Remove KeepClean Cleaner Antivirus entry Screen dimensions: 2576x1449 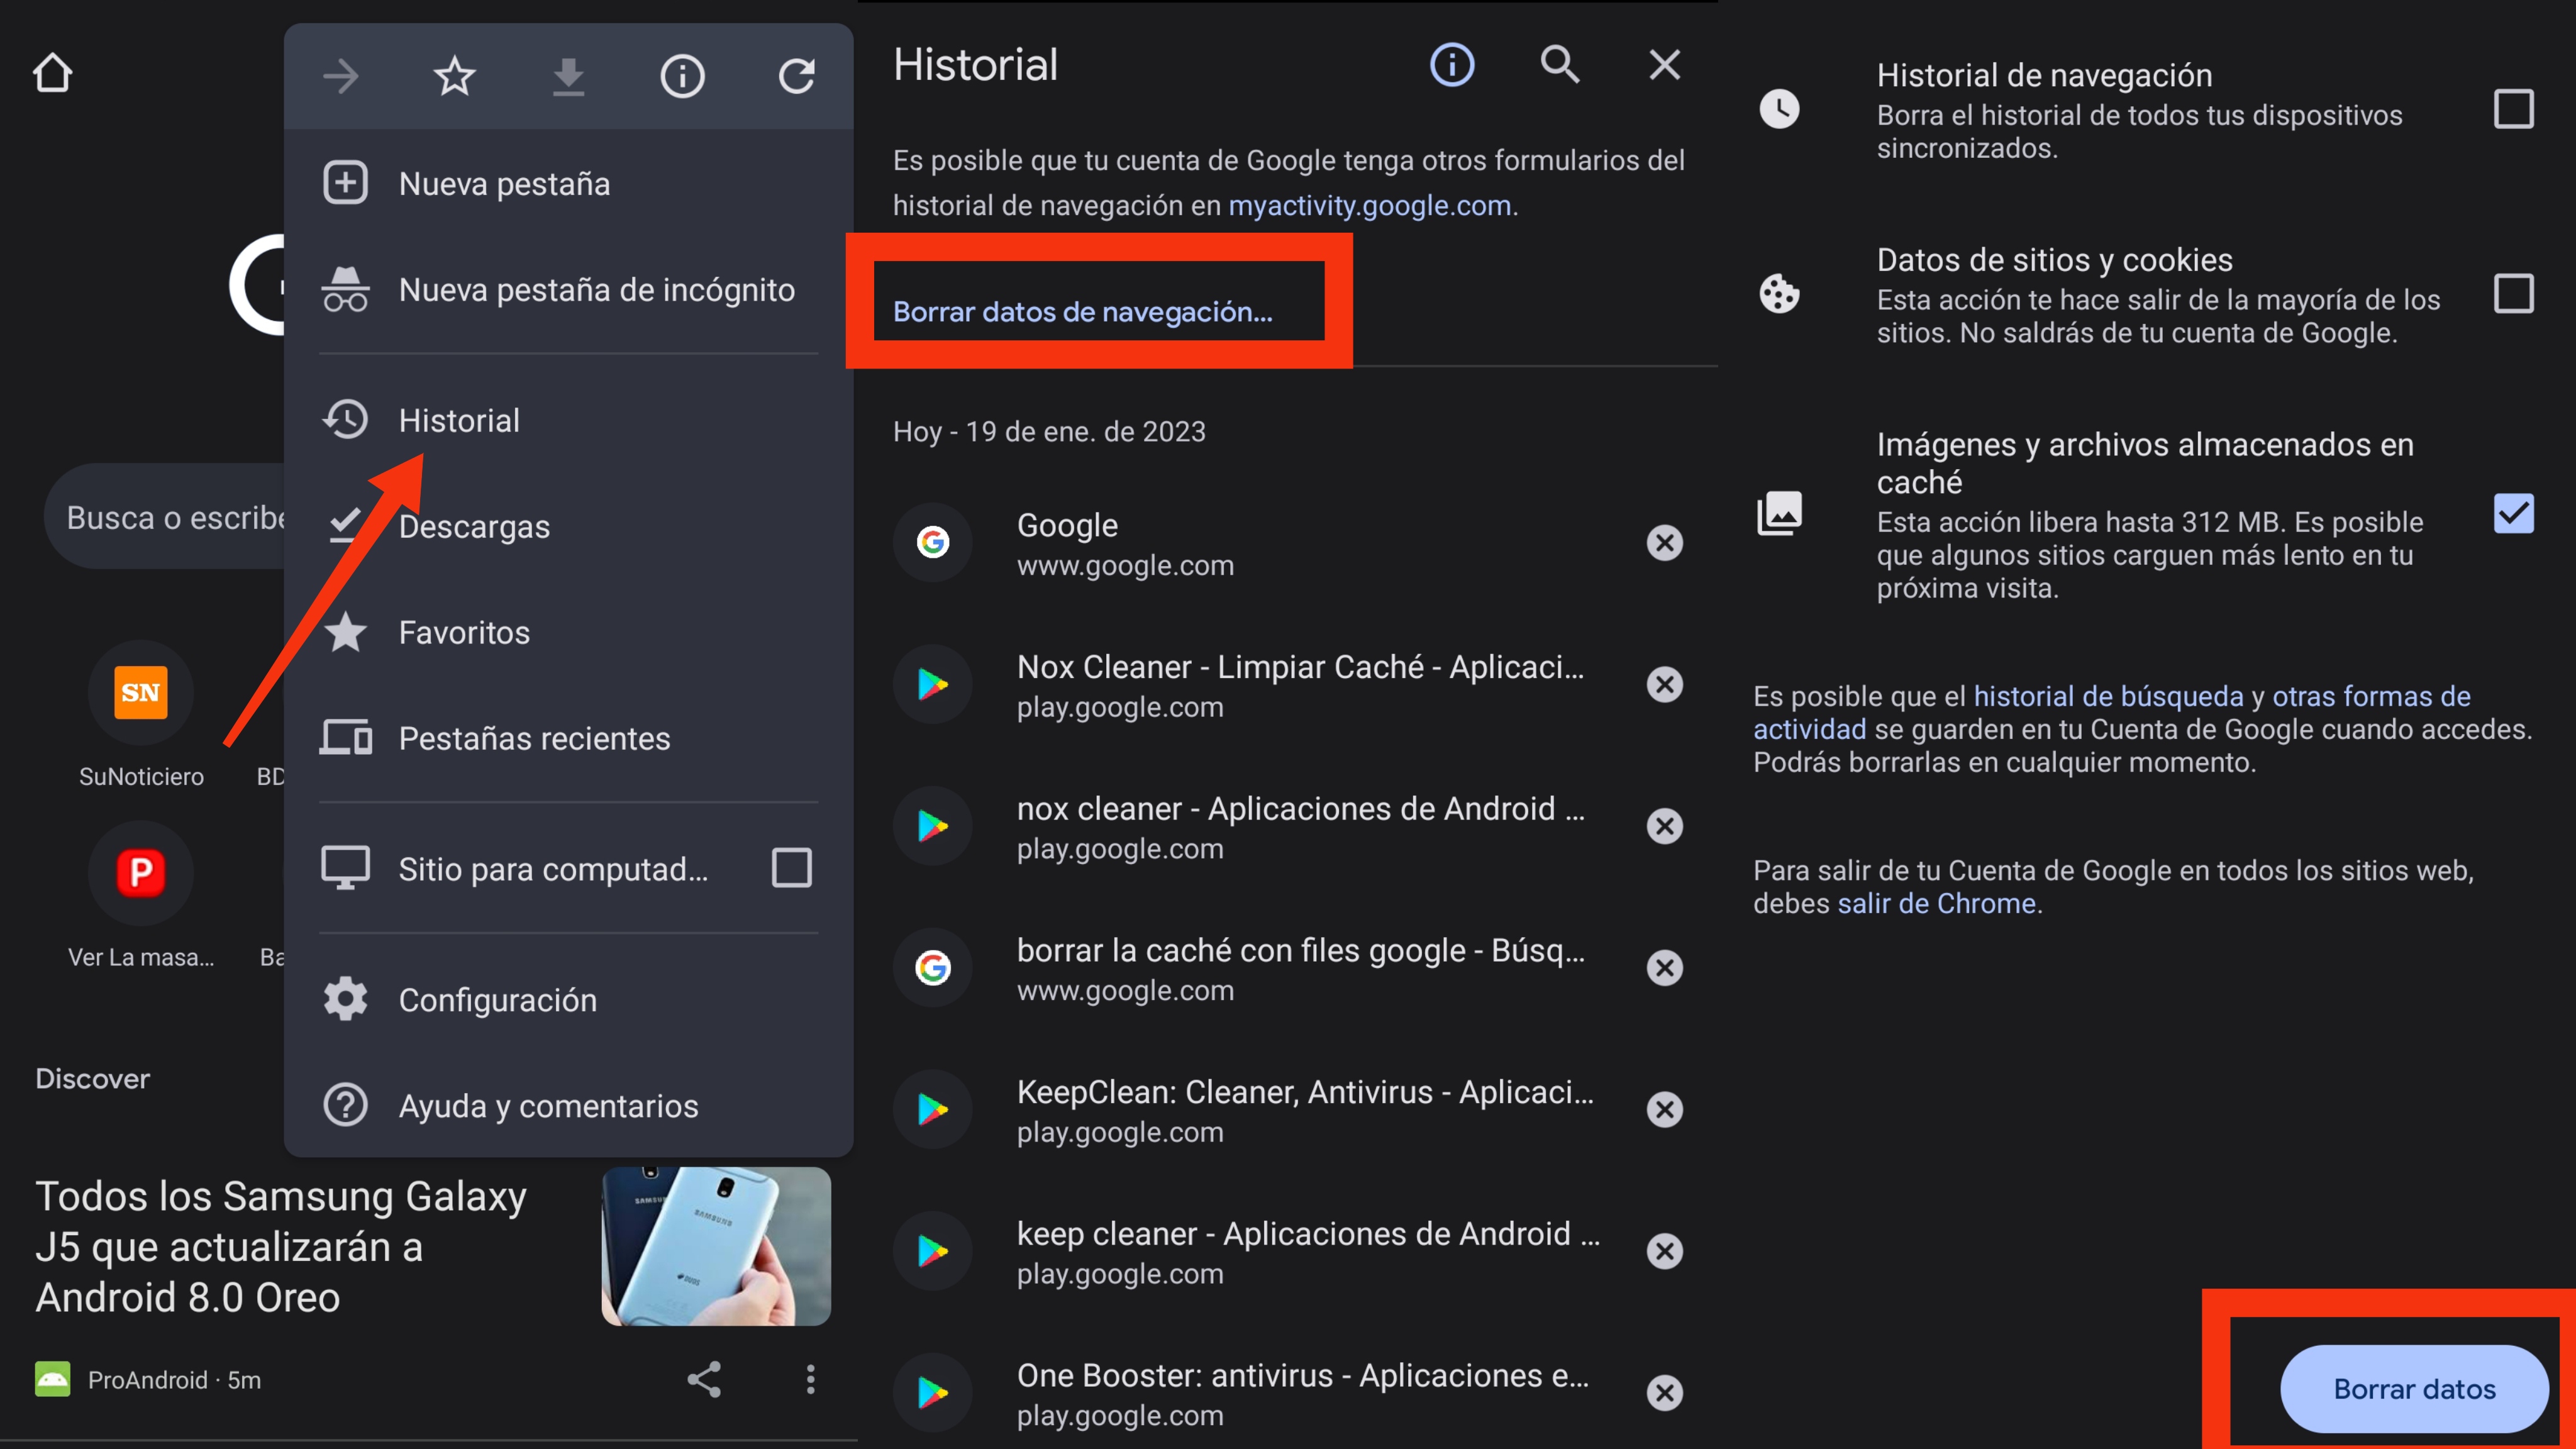1665,1110
